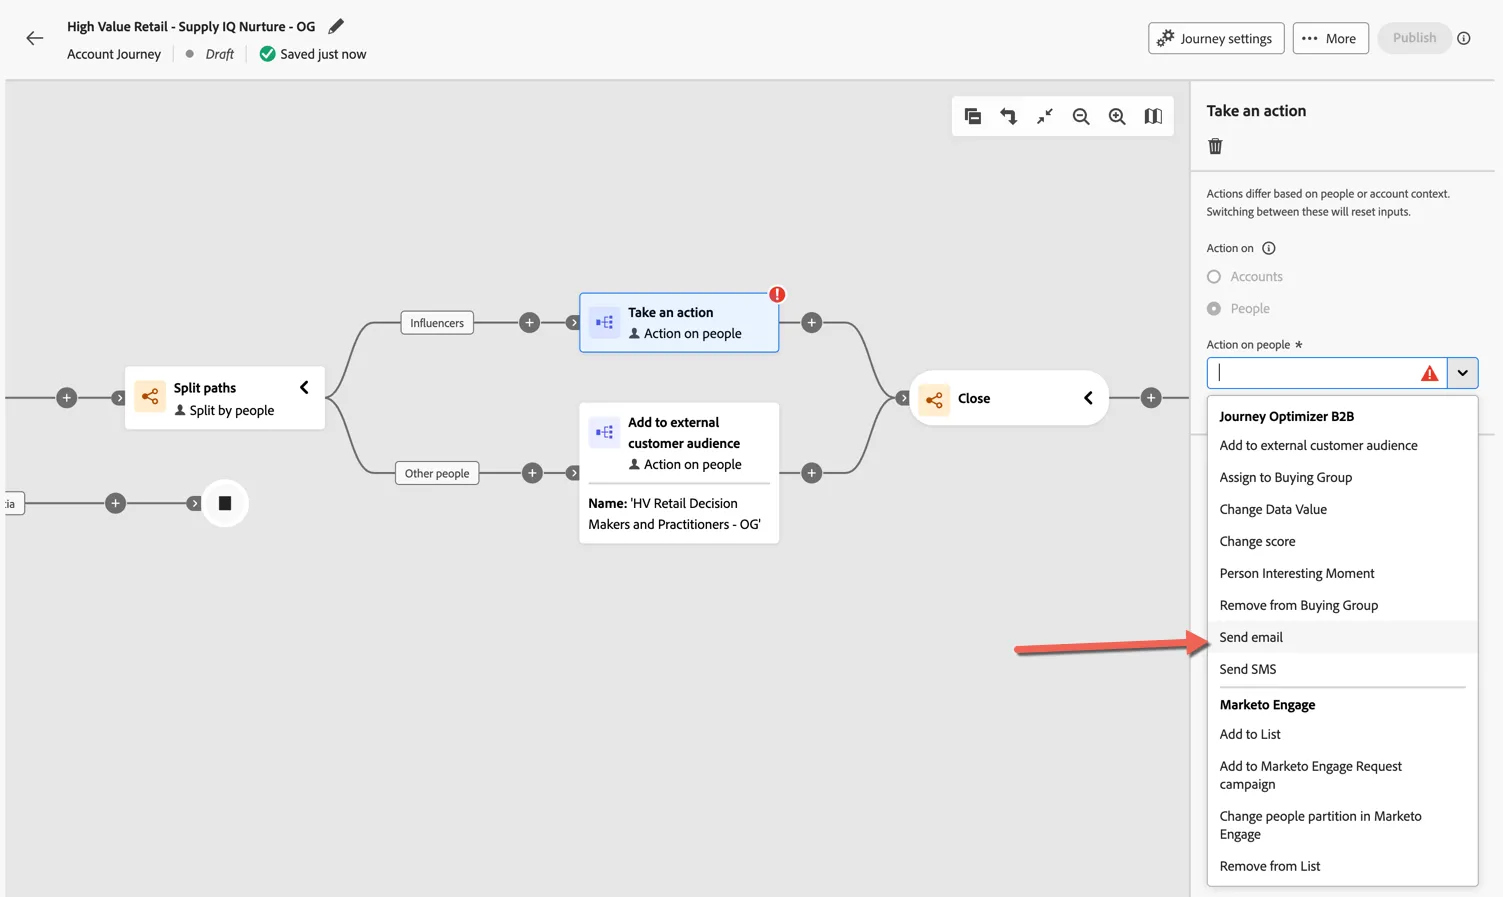Image resolution: width=1503 pixels, height=897 pixels.
Task: Click the multi-select copy canvas icon
Action: 972,116
